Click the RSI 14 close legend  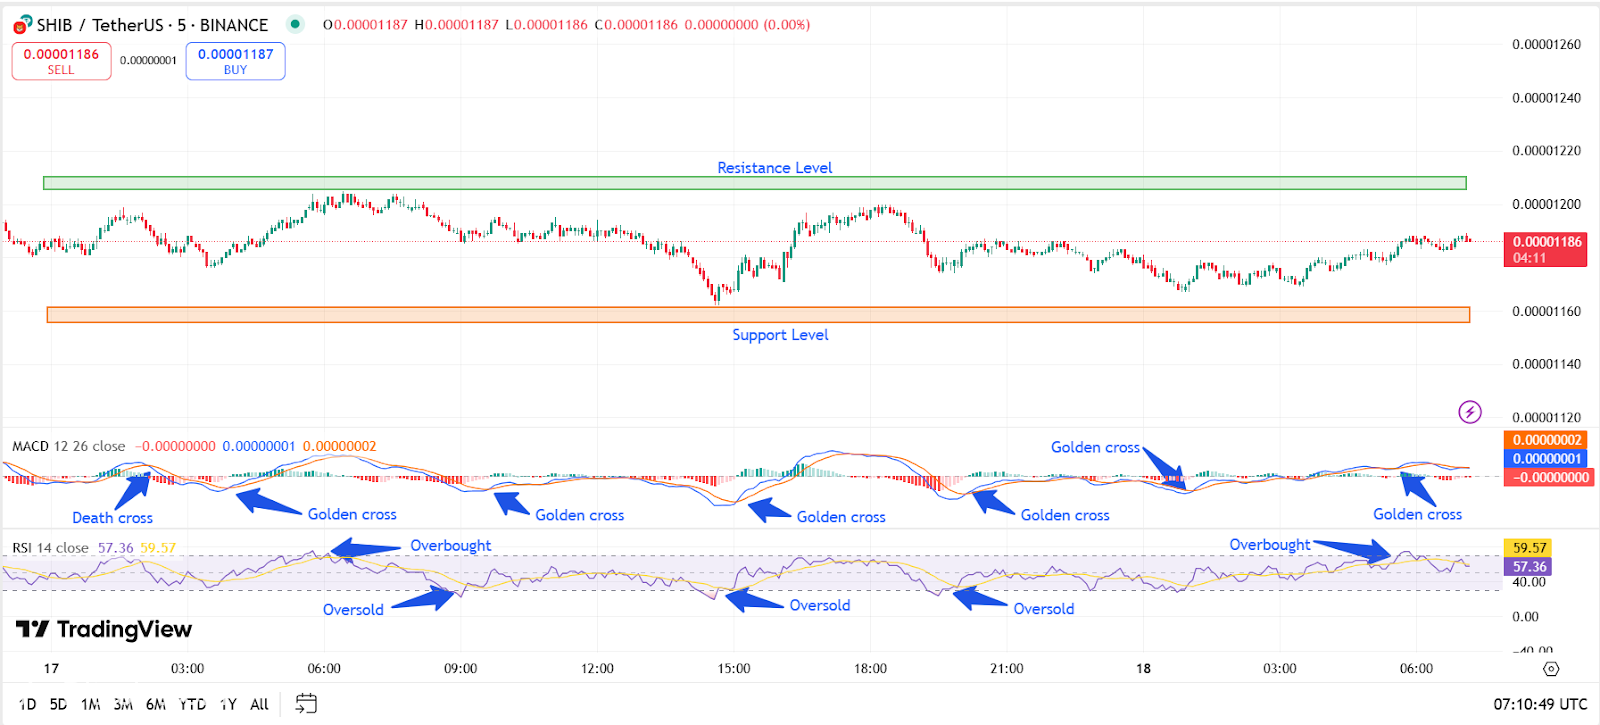tap(50, 548)
